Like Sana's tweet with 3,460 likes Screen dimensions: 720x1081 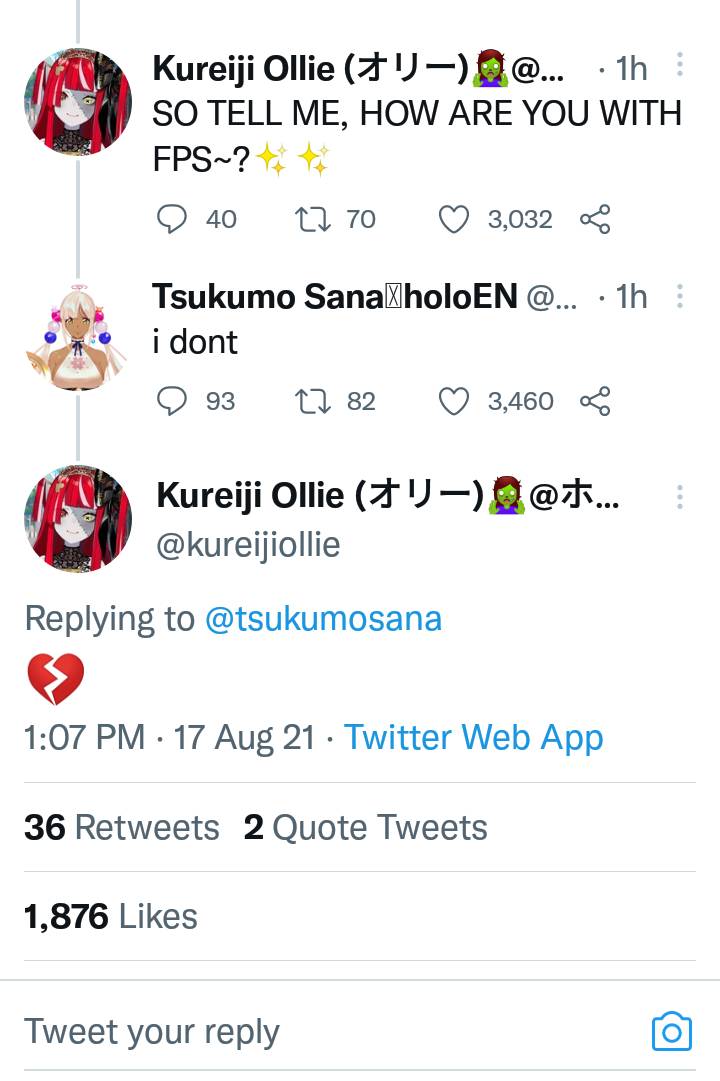[x=454, y=401]
